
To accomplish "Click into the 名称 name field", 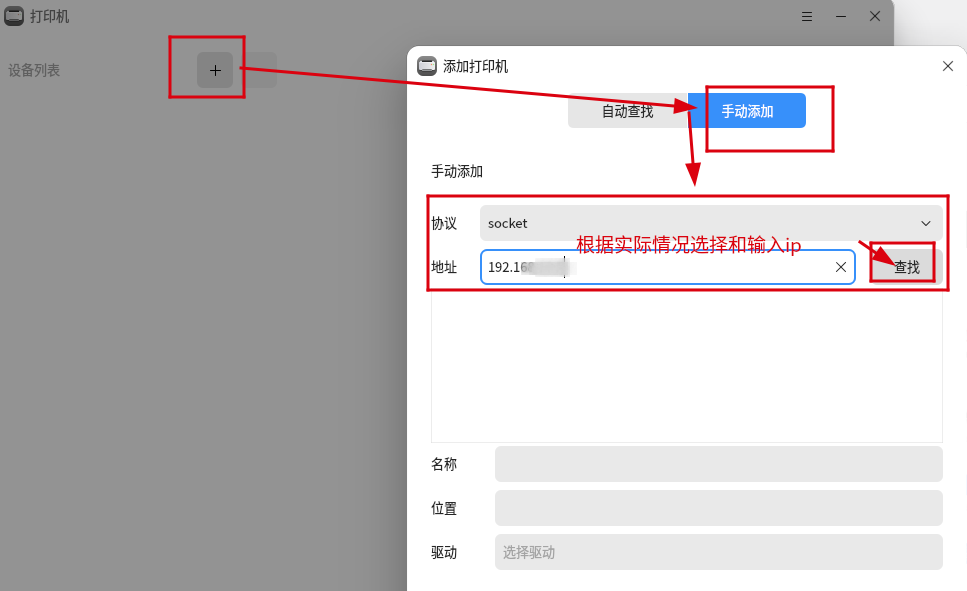I will click(718, 464).
